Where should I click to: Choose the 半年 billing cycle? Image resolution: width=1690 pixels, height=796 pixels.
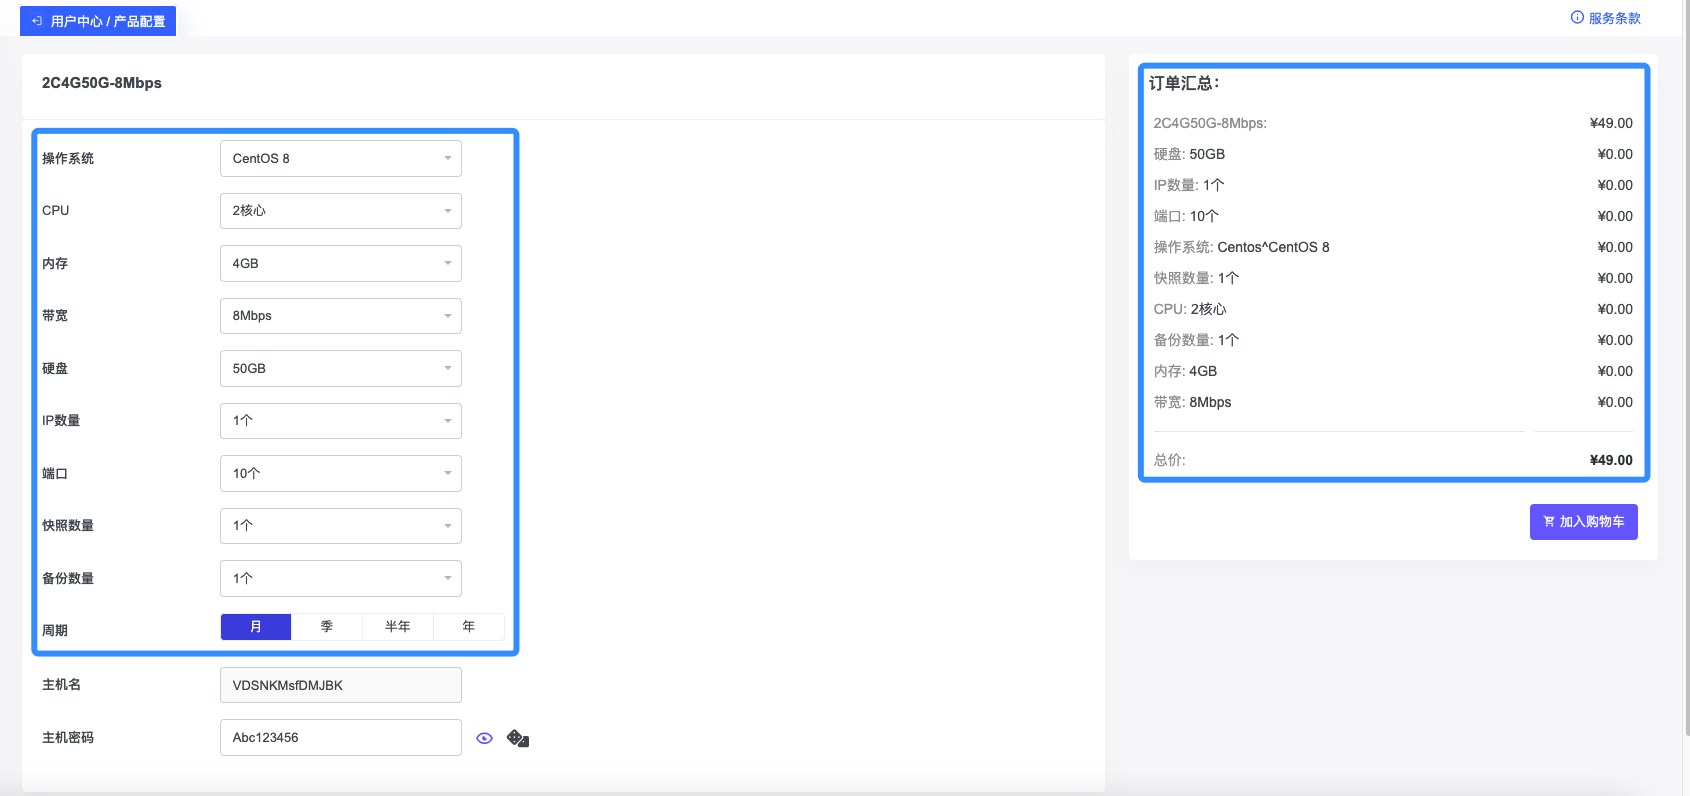398,627
